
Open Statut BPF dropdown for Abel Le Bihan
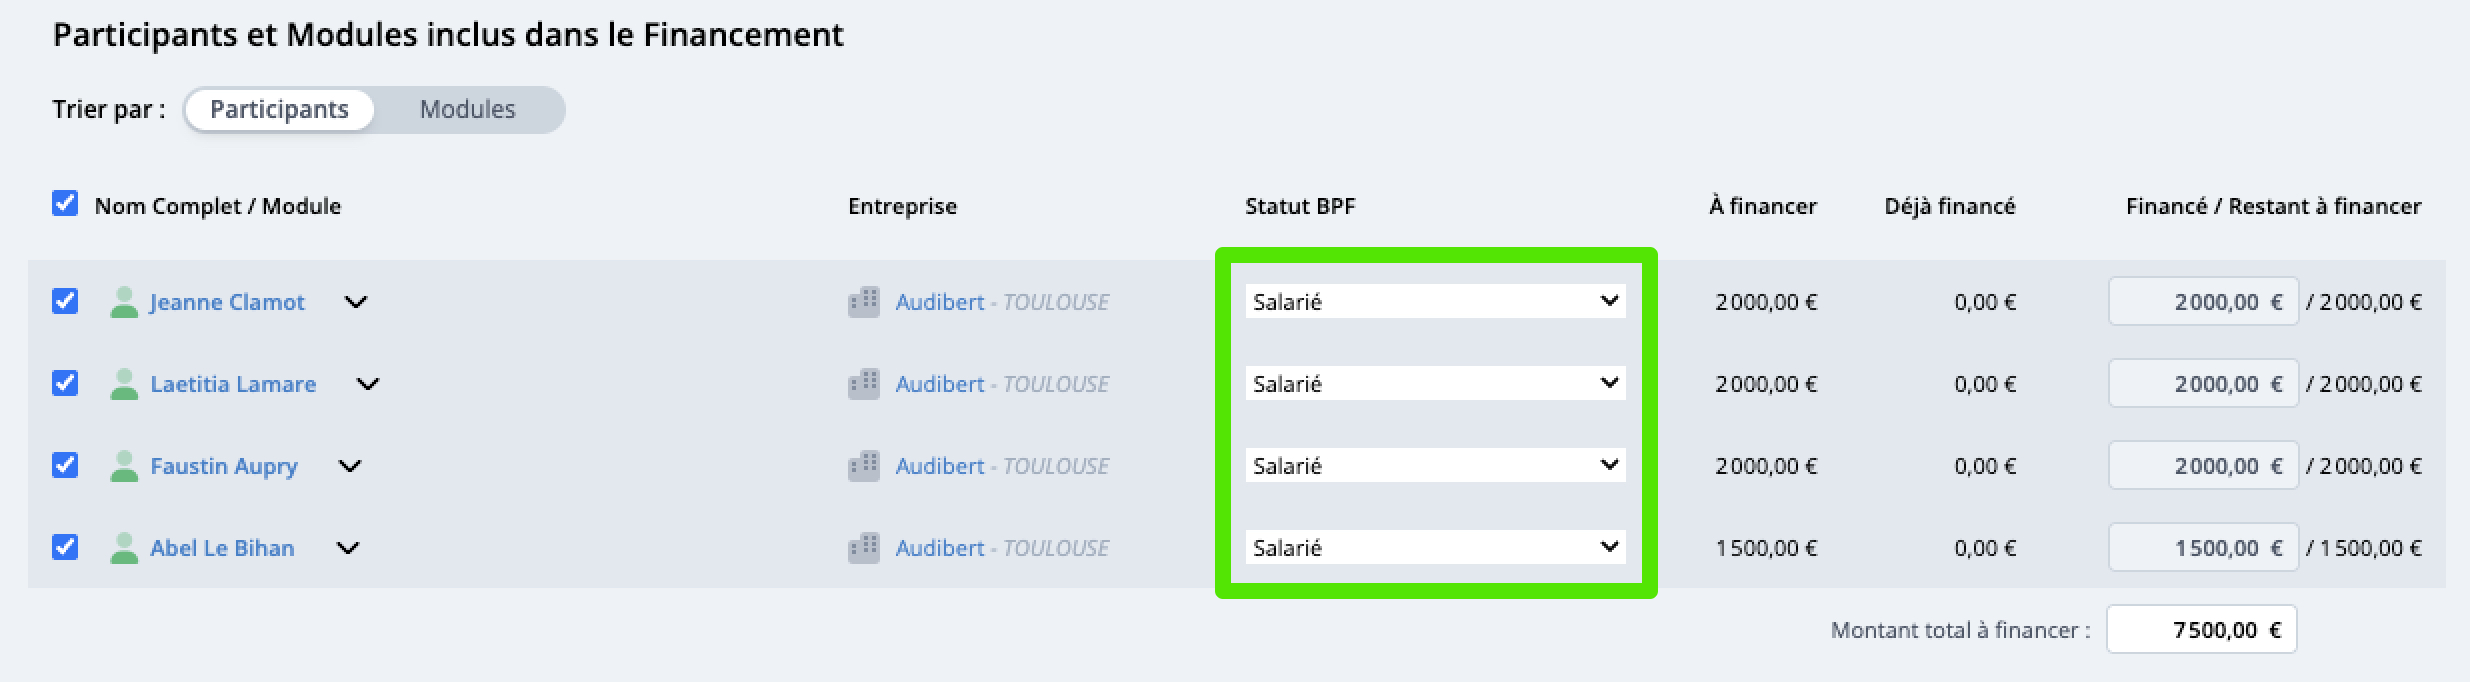pyautogui.click(x=1435, y=548)
